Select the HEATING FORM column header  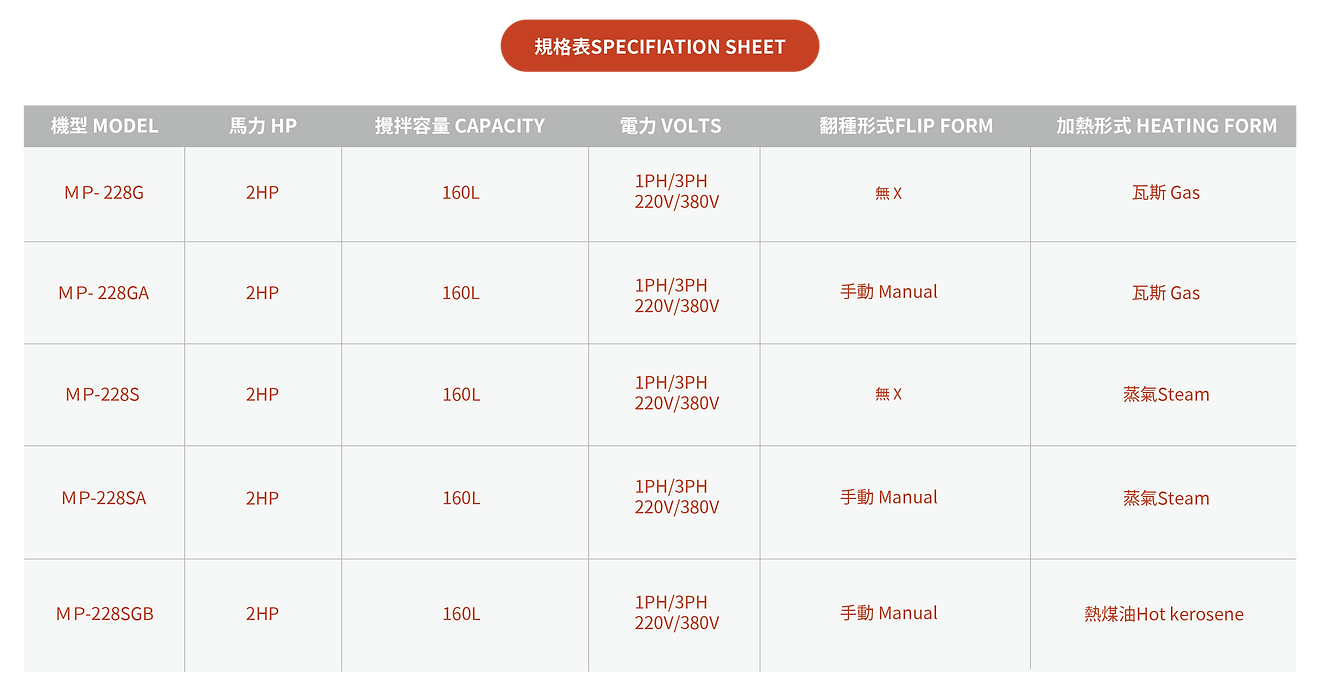1166,126
